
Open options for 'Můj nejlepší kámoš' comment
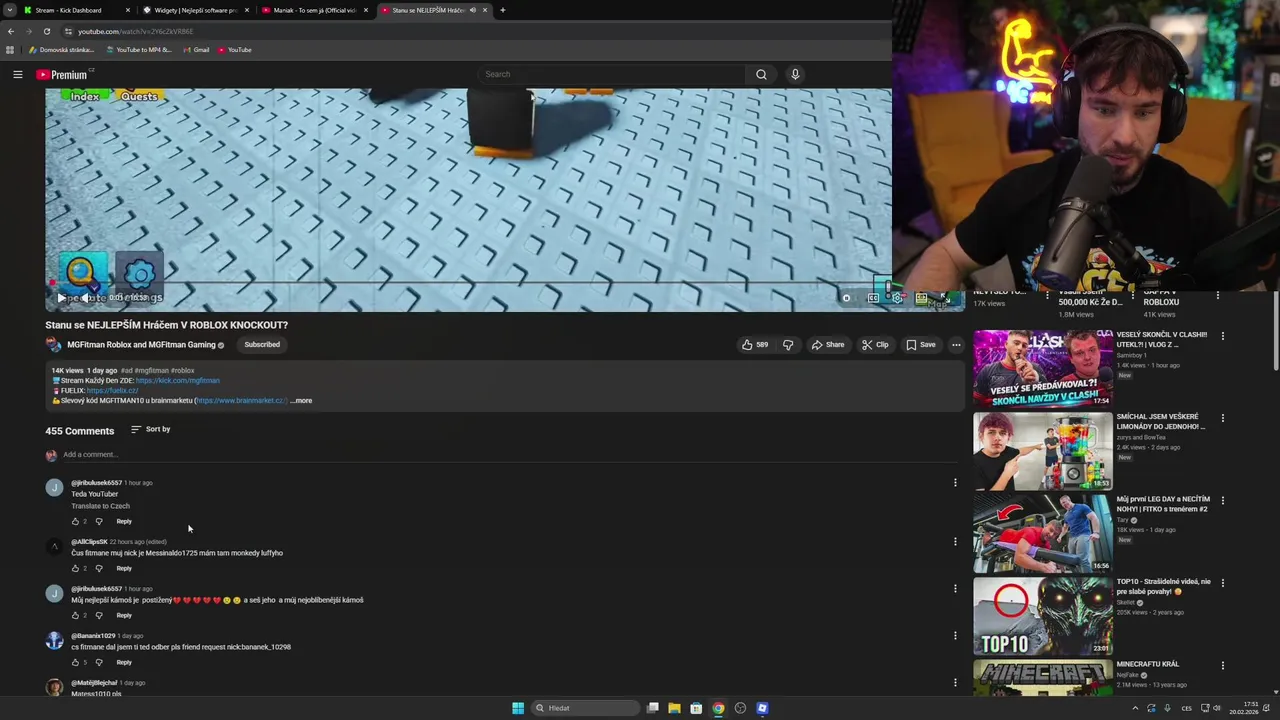click(955, 589)
